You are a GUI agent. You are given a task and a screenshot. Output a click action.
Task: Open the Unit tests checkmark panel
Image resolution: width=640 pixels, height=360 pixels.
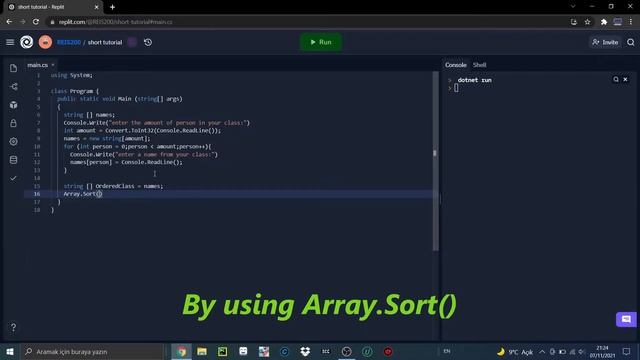(x=13, y=178)
